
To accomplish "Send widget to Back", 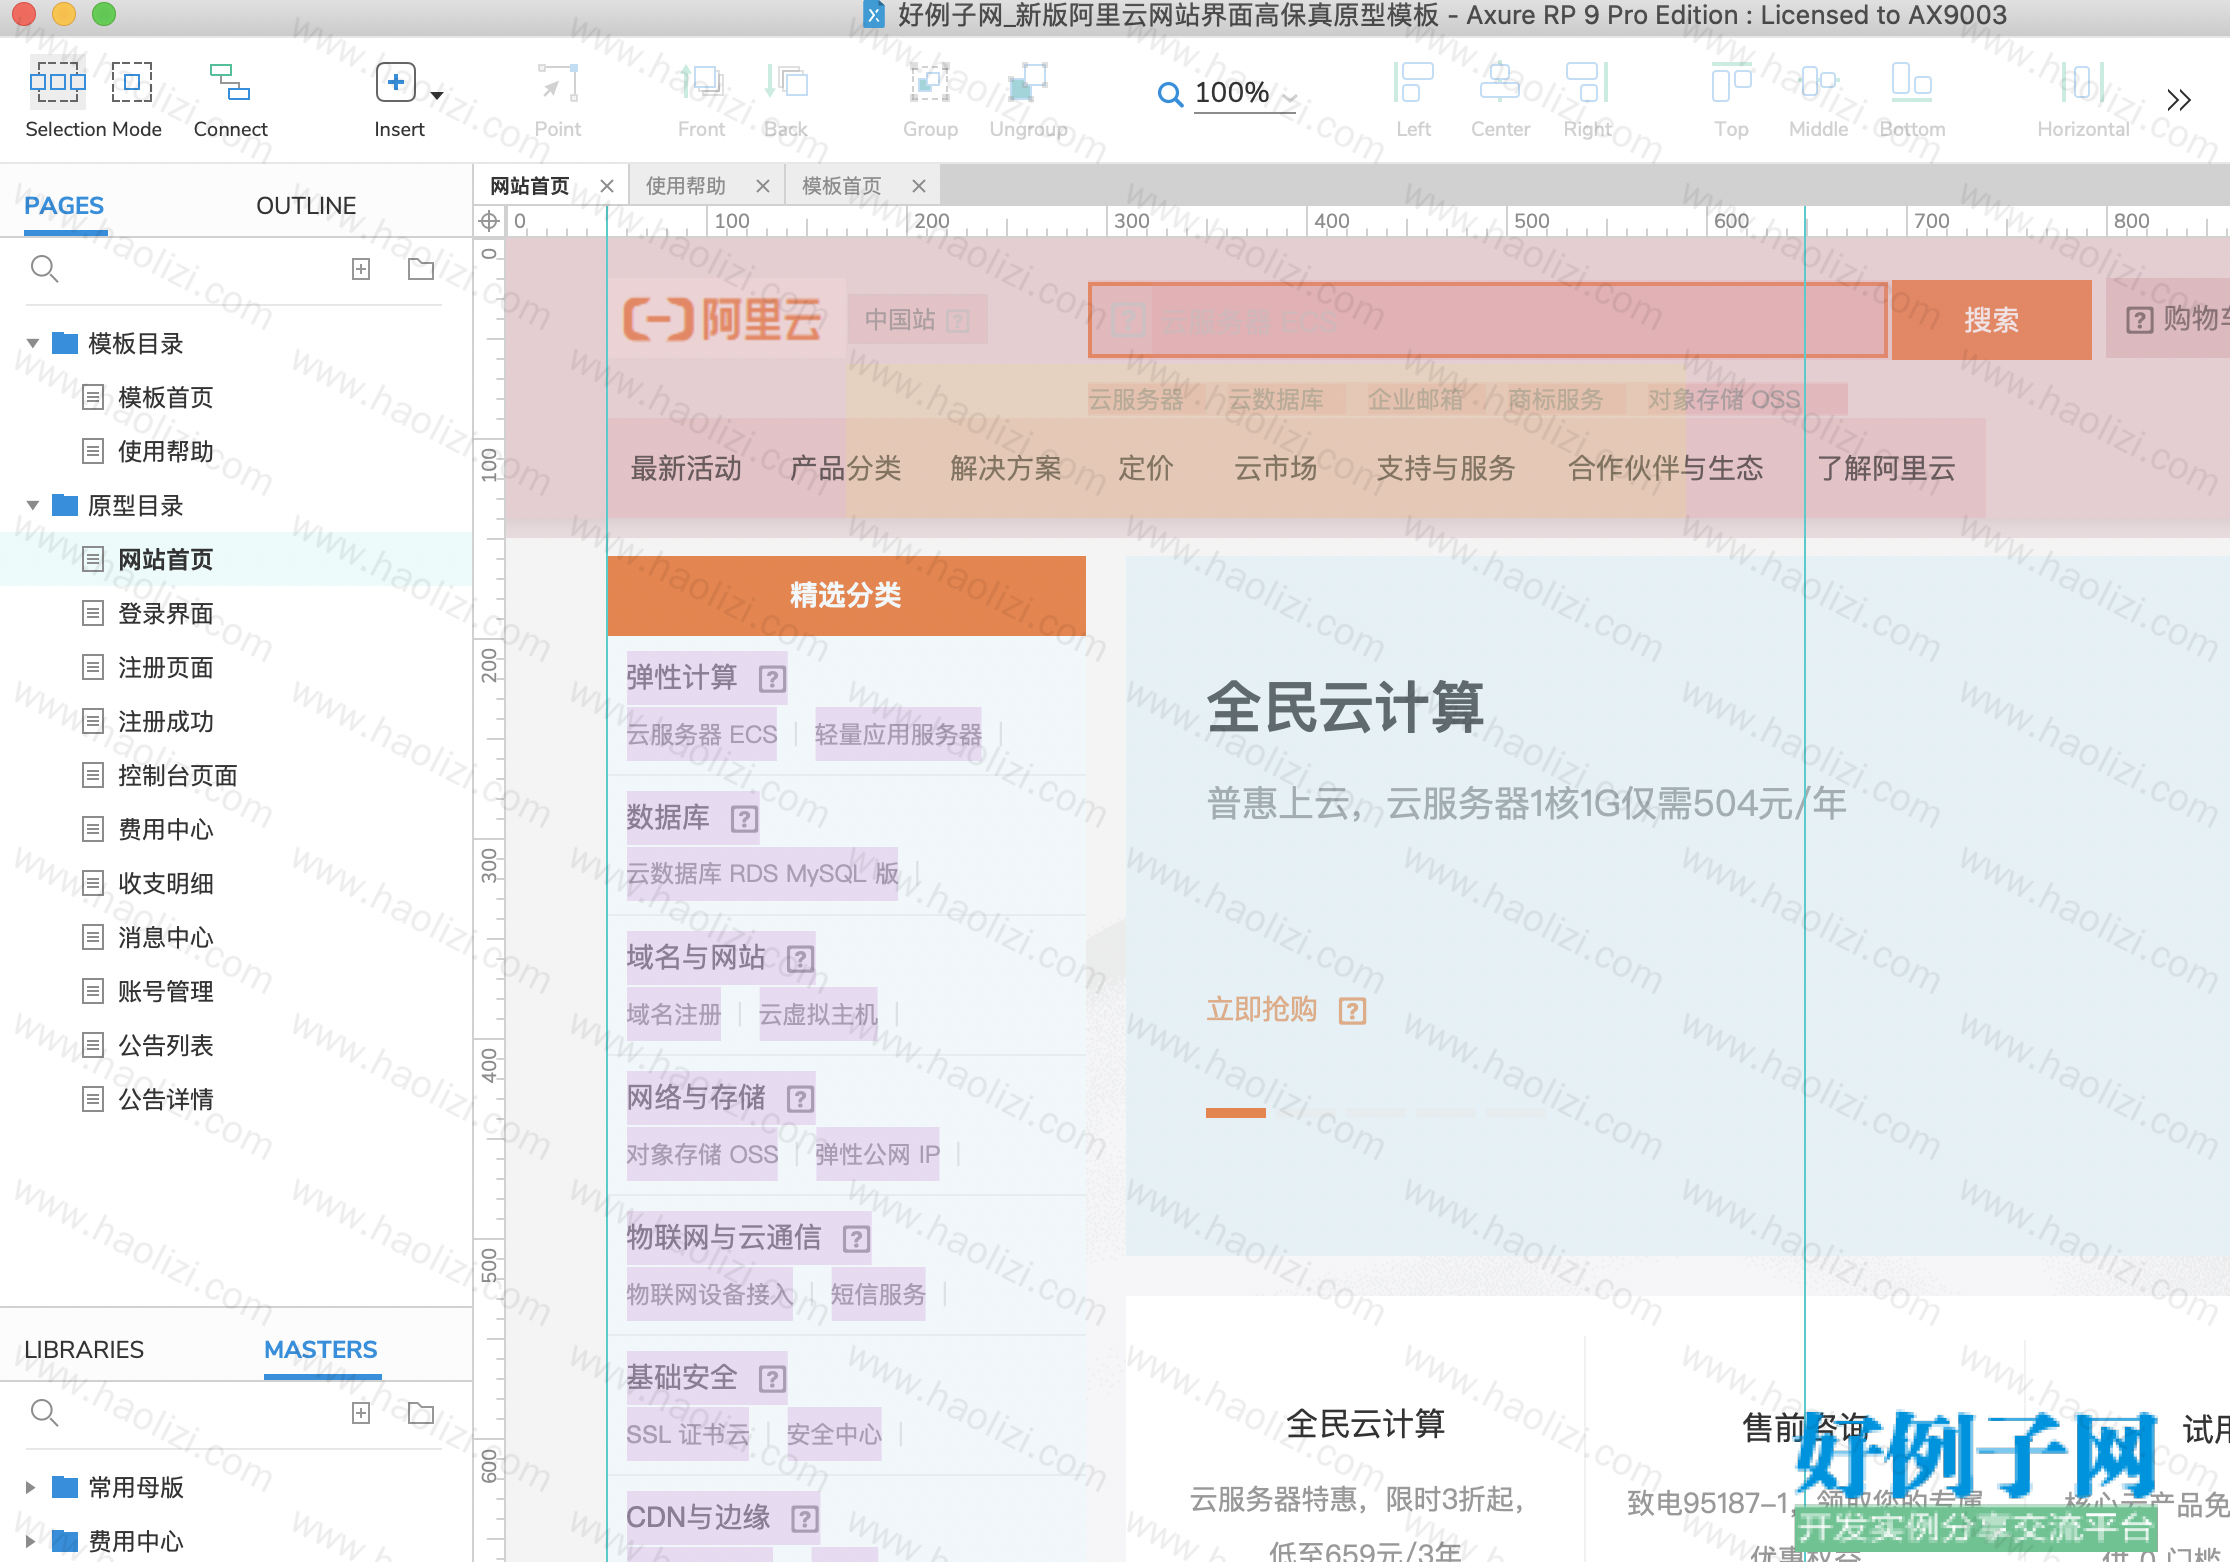I will point(786,82).
